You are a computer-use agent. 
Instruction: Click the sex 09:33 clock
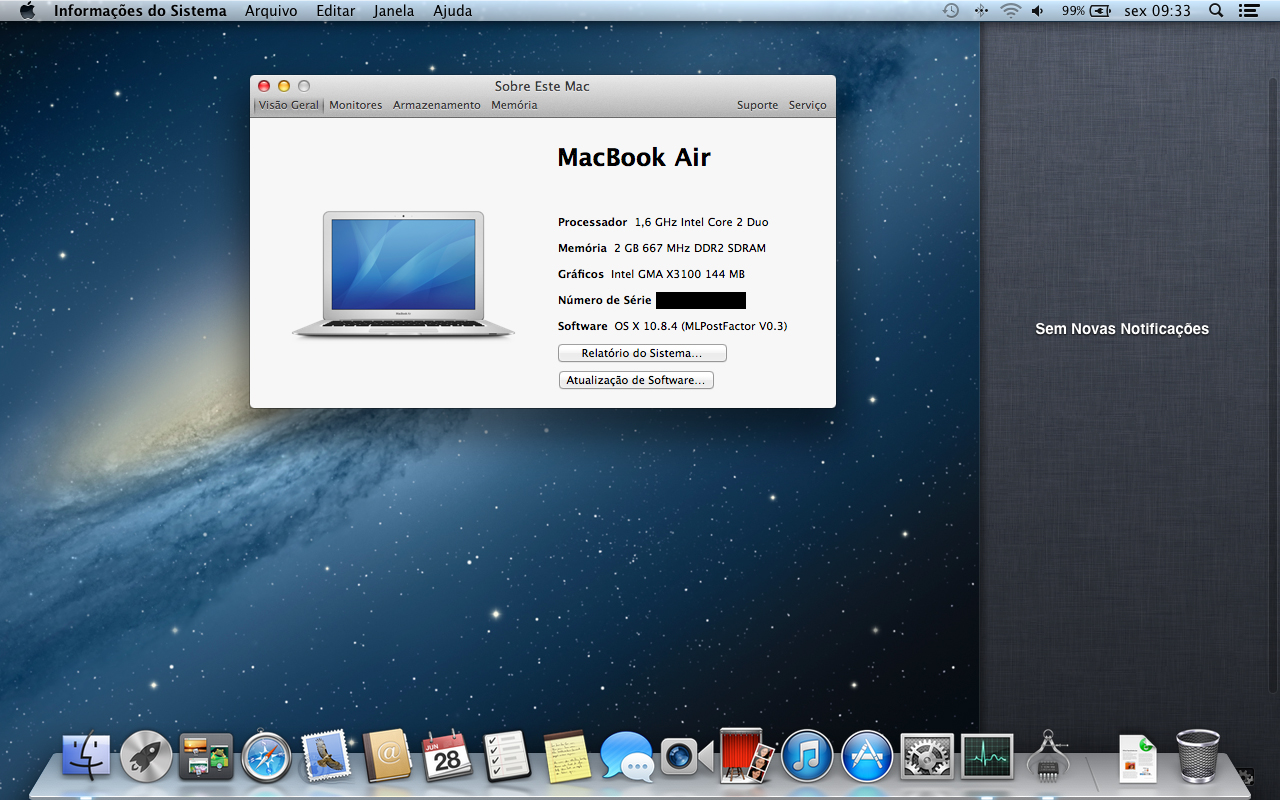tap(1157, 11)
